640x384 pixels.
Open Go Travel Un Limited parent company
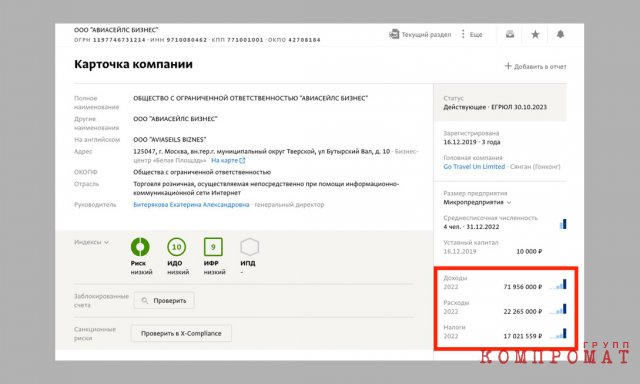[x=474, y=166]
